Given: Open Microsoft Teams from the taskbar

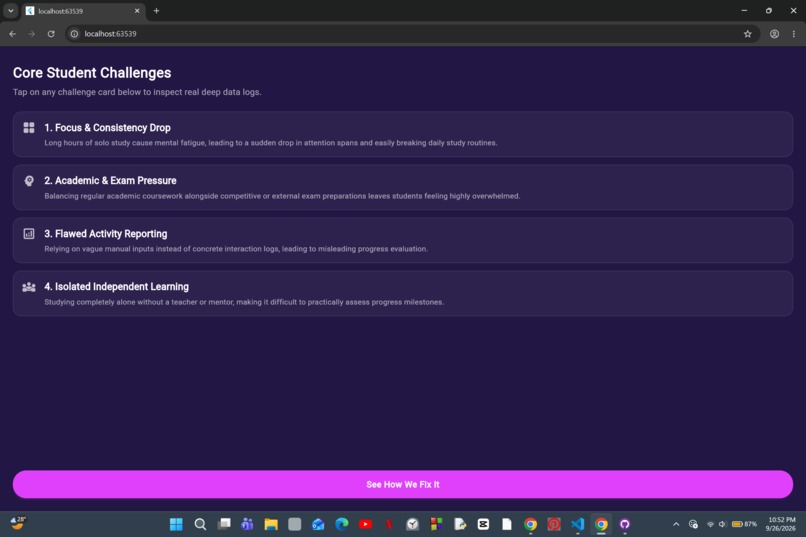Looking at the screenshot, I should coord(247,524).
